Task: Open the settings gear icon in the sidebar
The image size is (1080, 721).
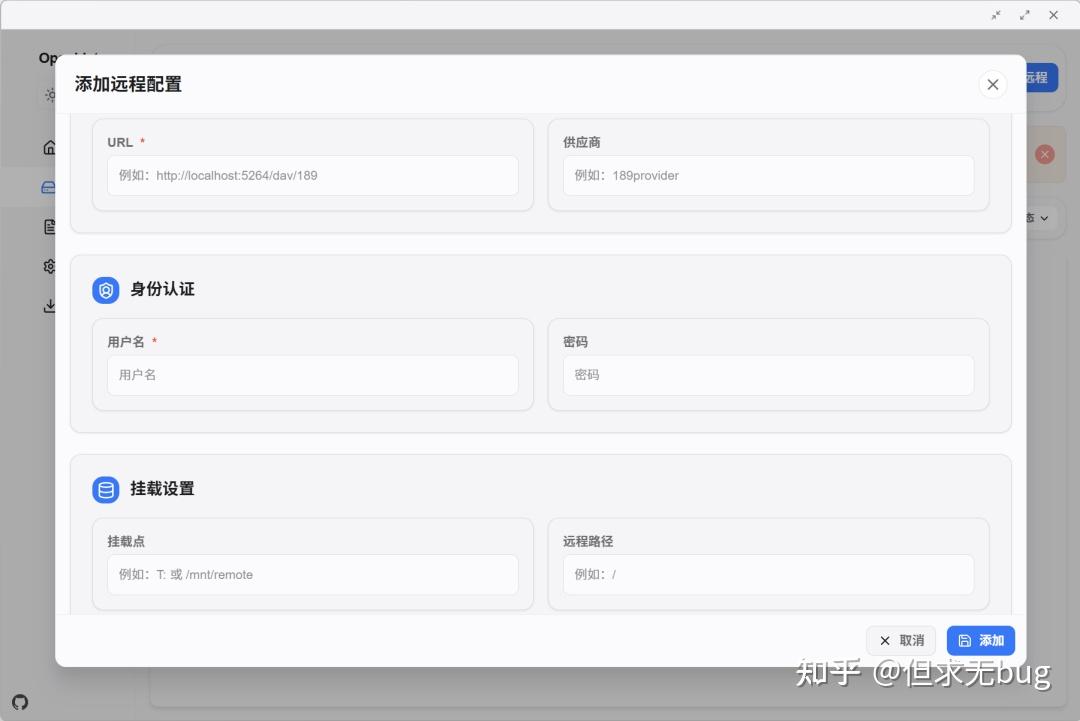Action: (x=50, y=266)
